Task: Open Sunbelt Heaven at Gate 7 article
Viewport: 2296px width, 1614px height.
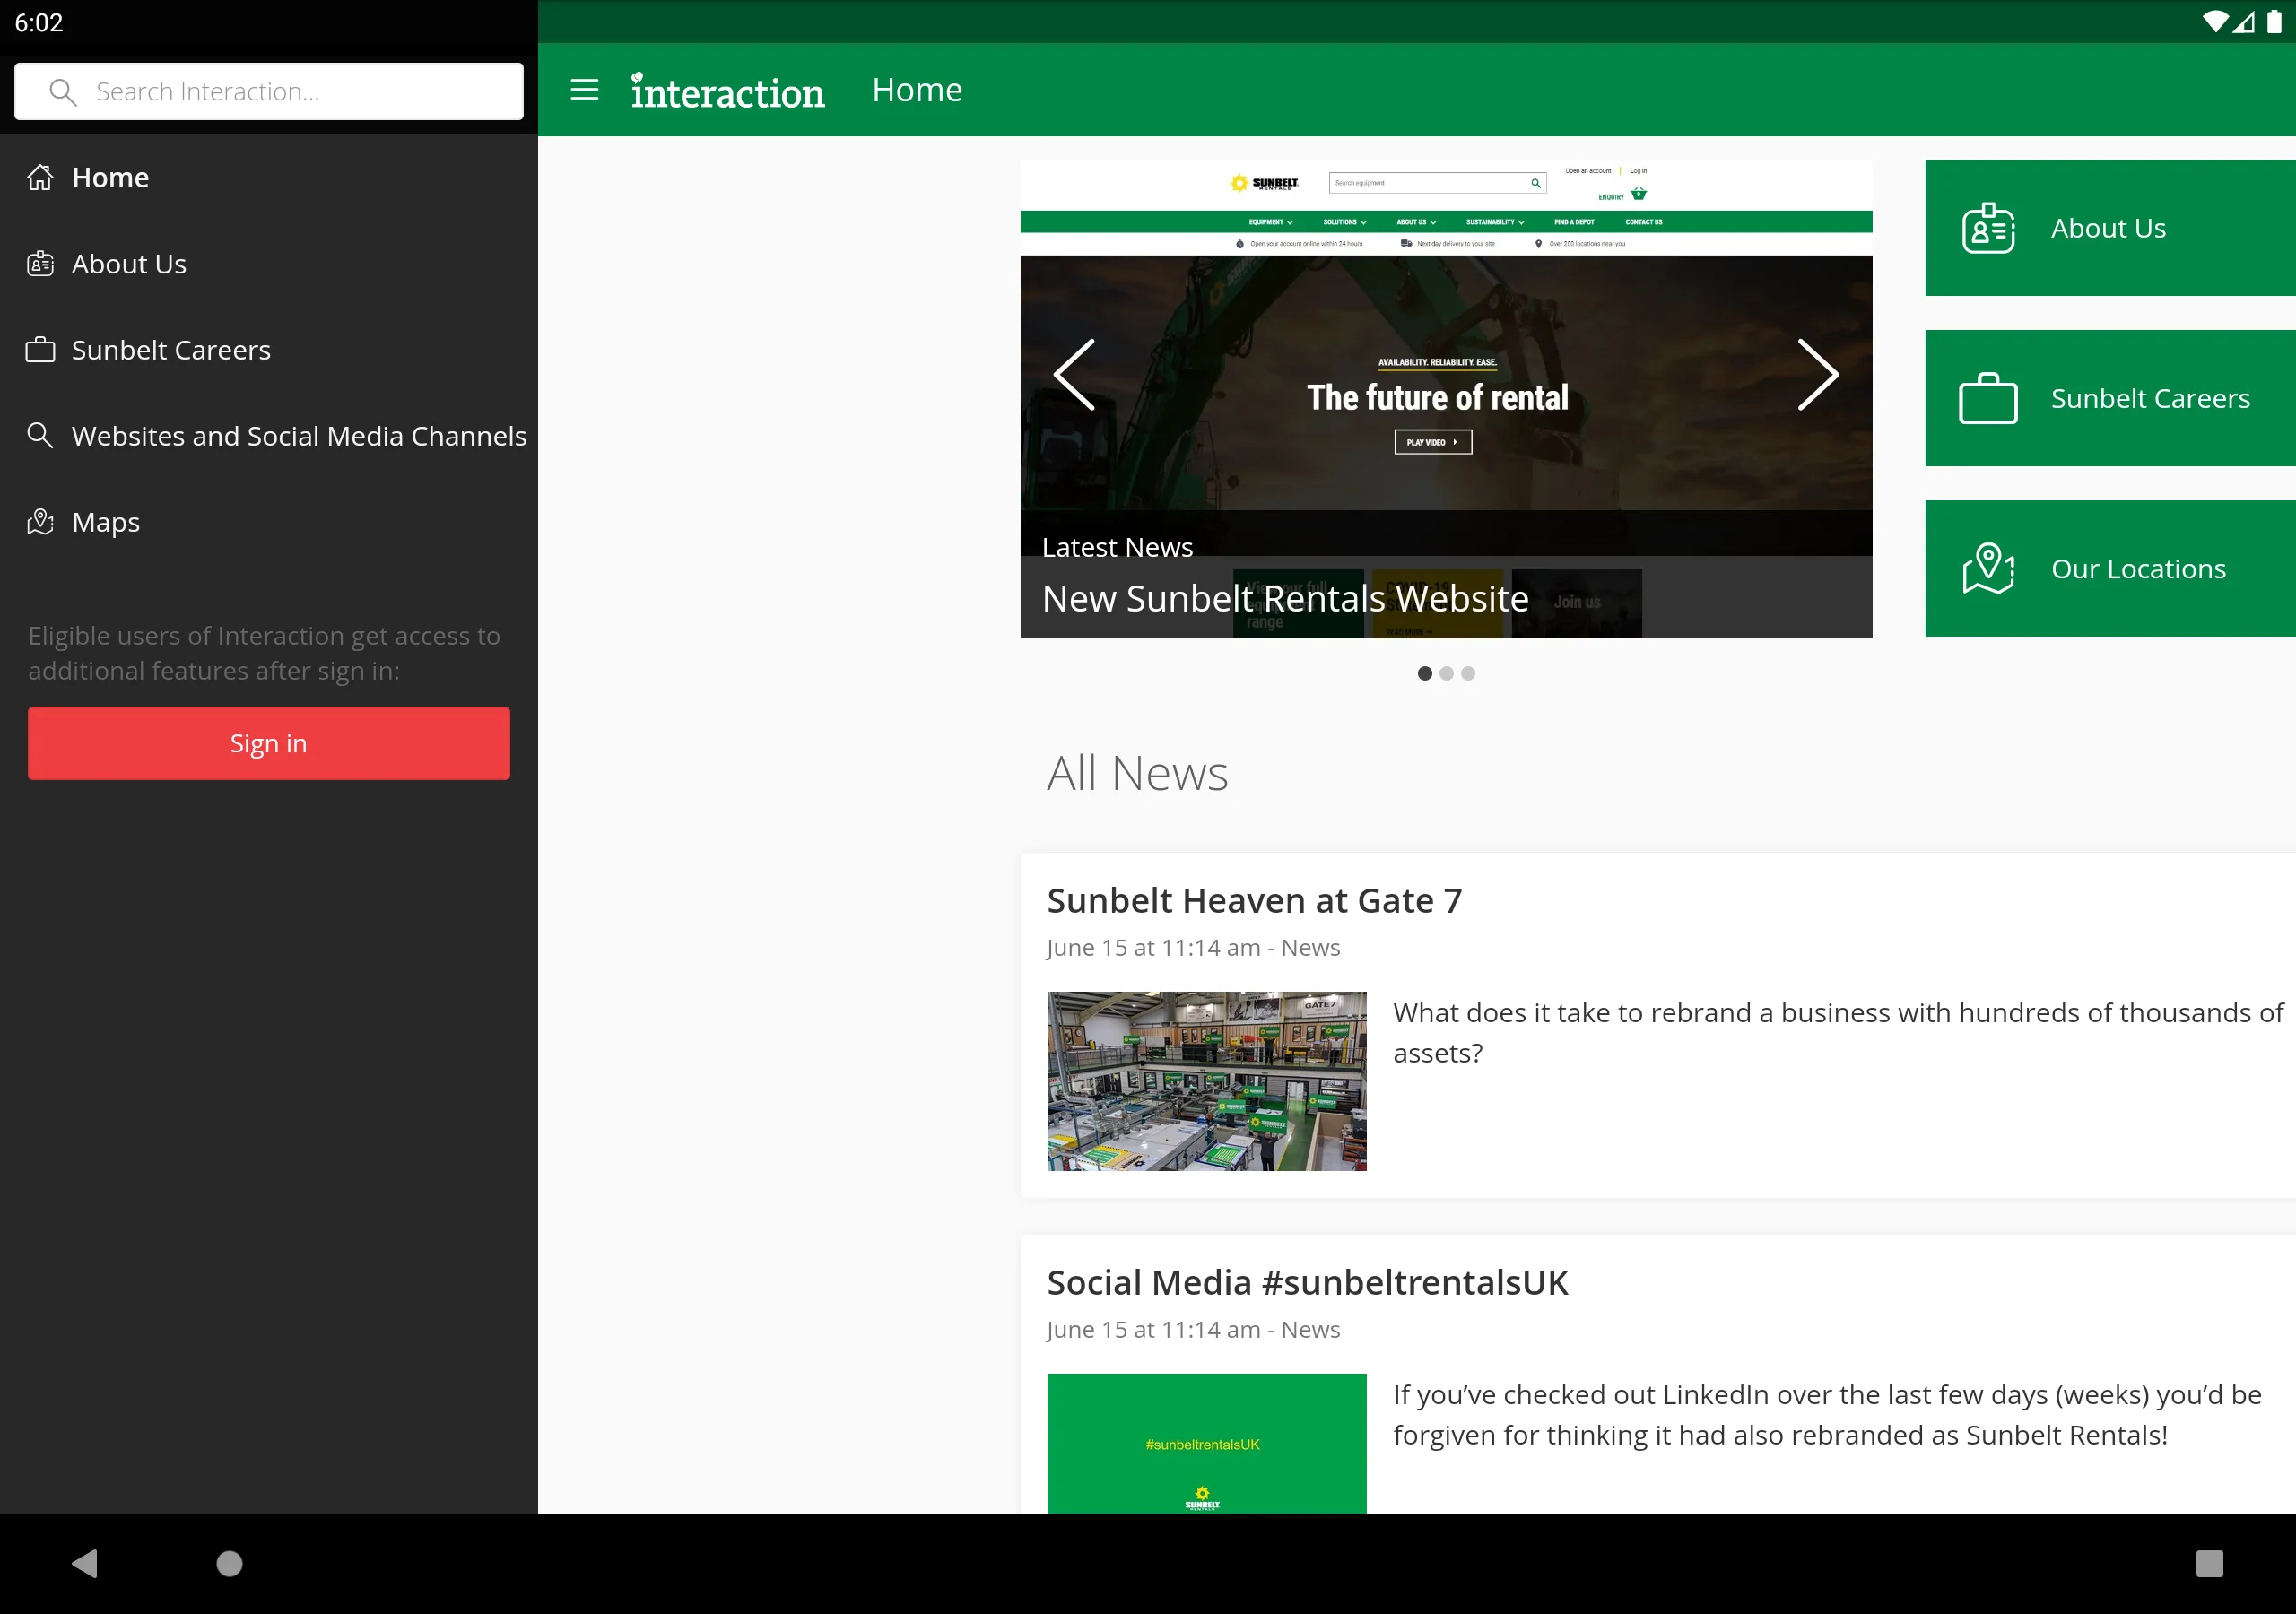Action: tap(1254, 901)
